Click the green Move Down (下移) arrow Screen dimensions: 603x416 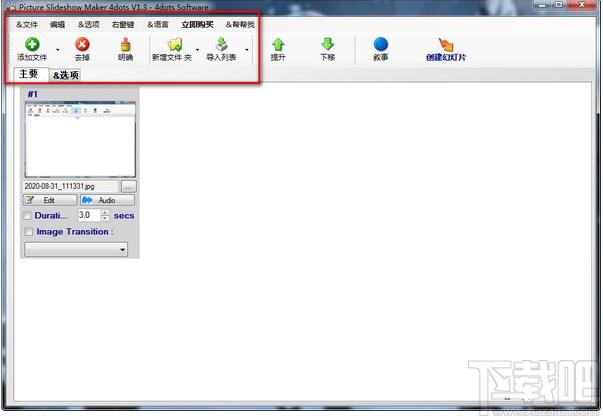coord(328,45)
